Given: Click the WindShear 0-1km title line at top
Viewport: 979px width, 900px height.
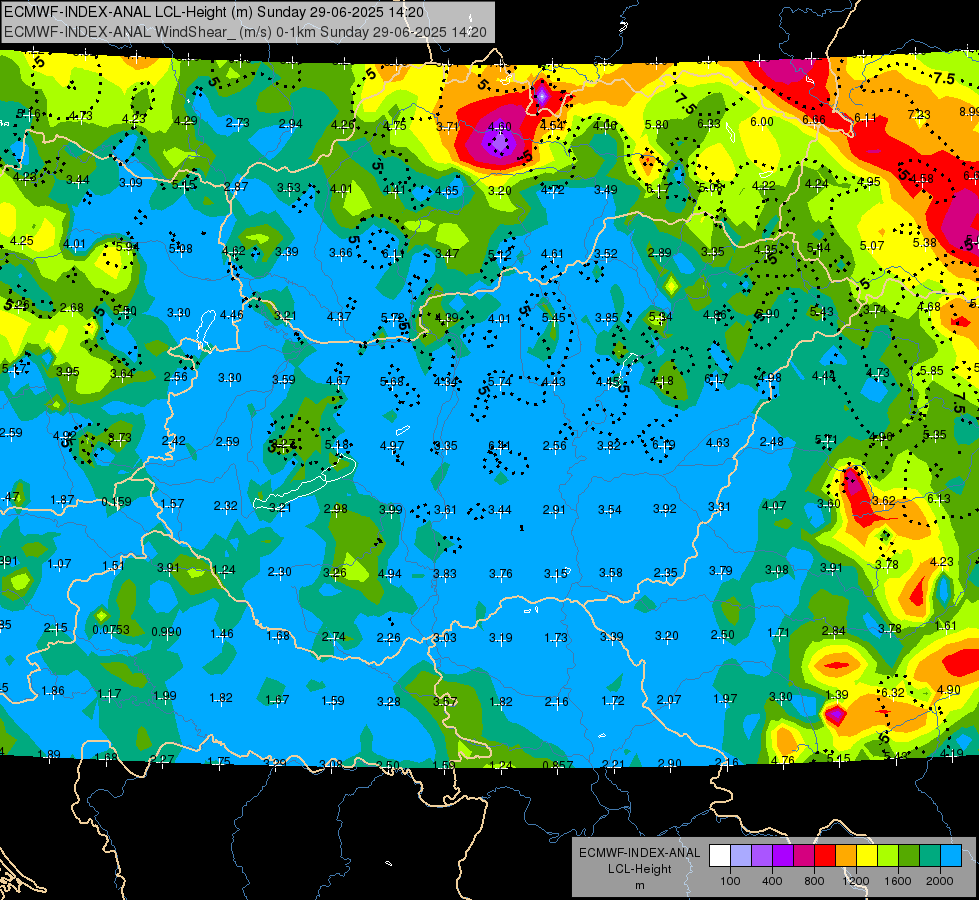Looking at the screenshot, I should 245,32.
